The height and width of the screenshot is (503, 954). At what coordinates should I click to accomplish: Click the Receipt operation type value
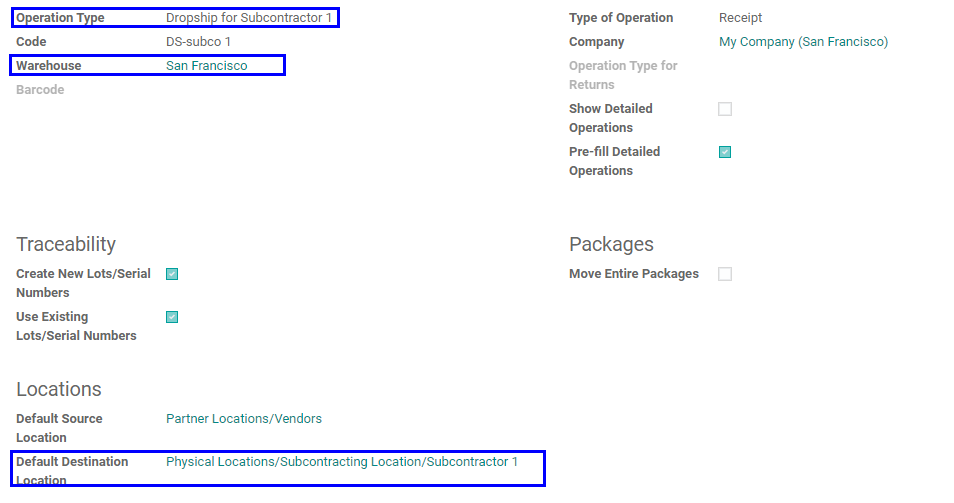coord(740,18)
